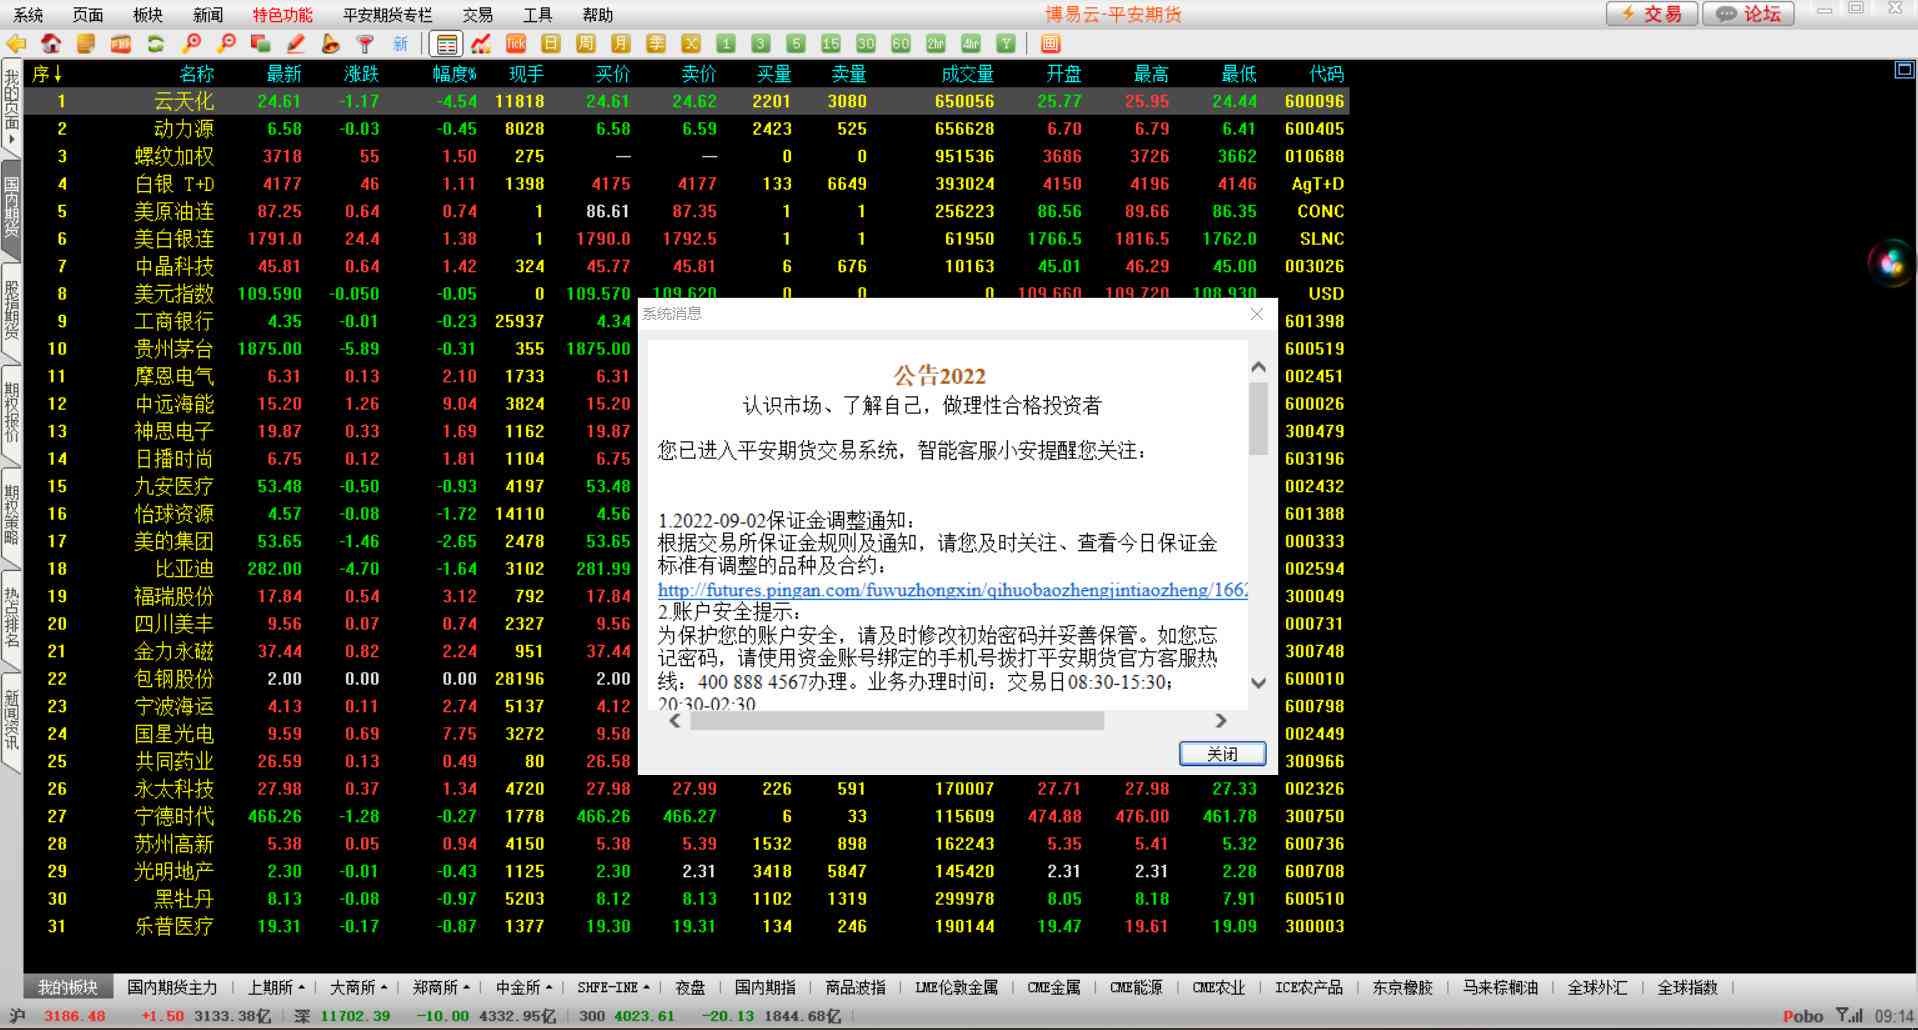This screenshot has height=1030, width=1918.
Task: Click the dialog scroll-down arrow
Action: coord(1259,684)
